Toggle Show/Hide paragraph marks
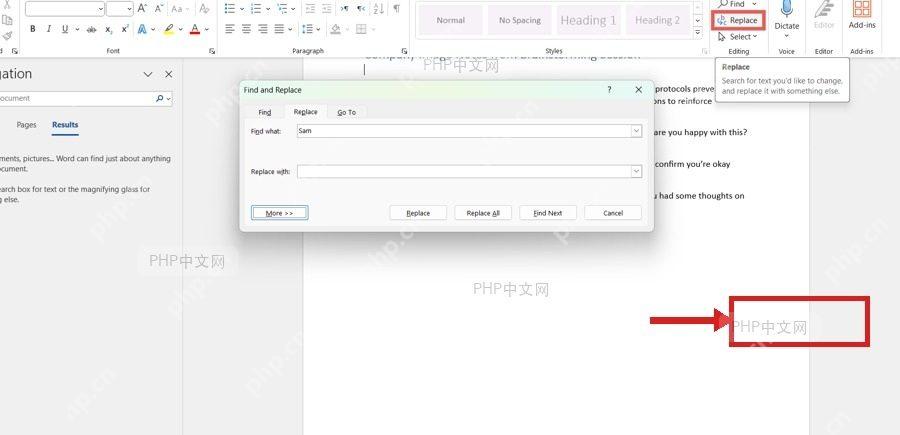Viewport: 900px width, 435px height. [397, 9]
